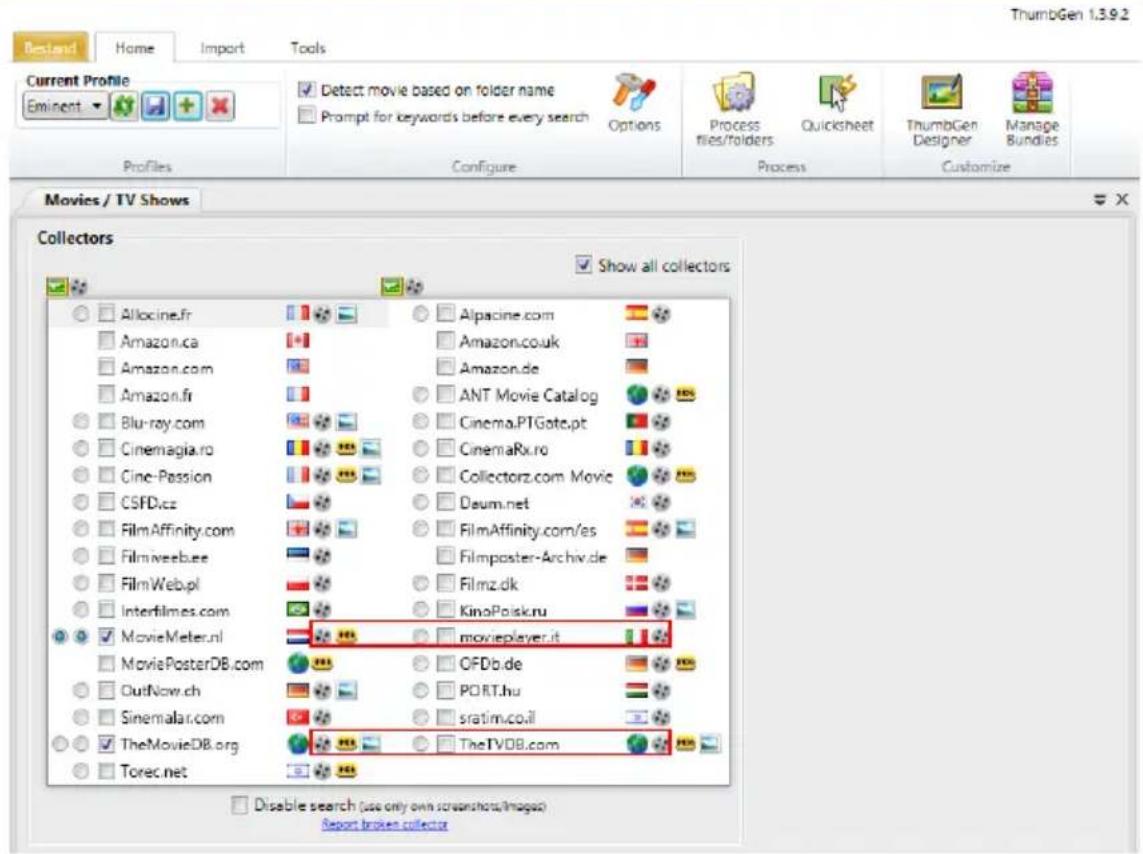Click the text "OutNow.ch"

click(x=160, y=691)
